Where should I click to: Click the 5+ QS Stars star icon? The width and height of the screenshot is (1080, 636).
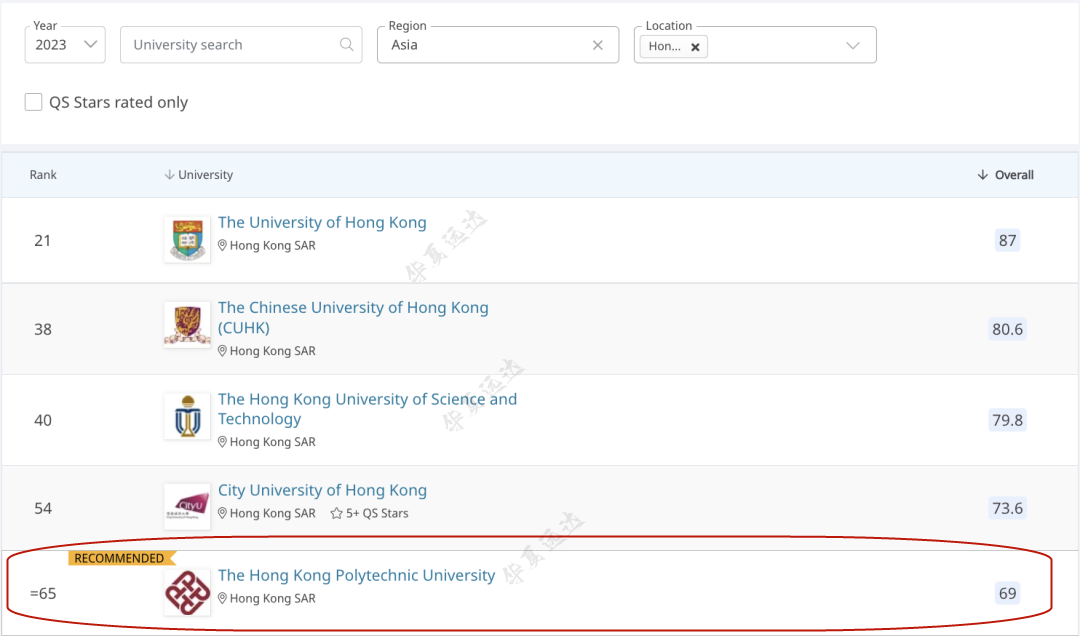pos(336,513)
